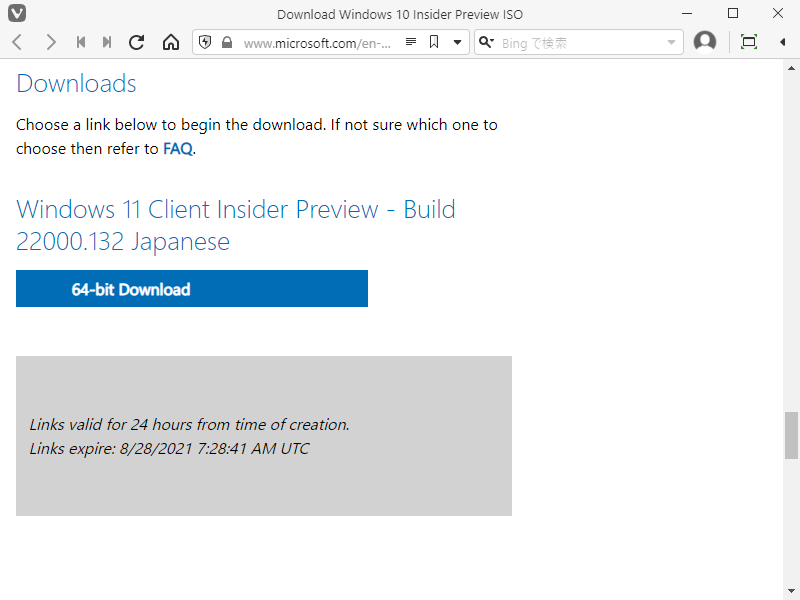Go back to previous page

[x=17, y=42]
